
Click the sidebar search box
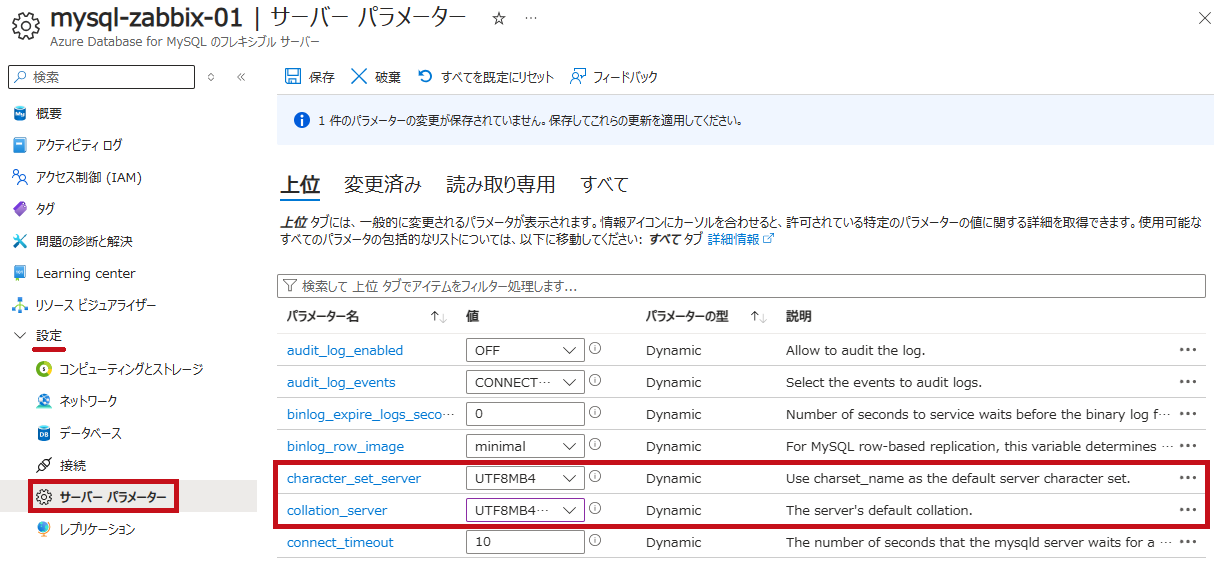tap(102, 77)
